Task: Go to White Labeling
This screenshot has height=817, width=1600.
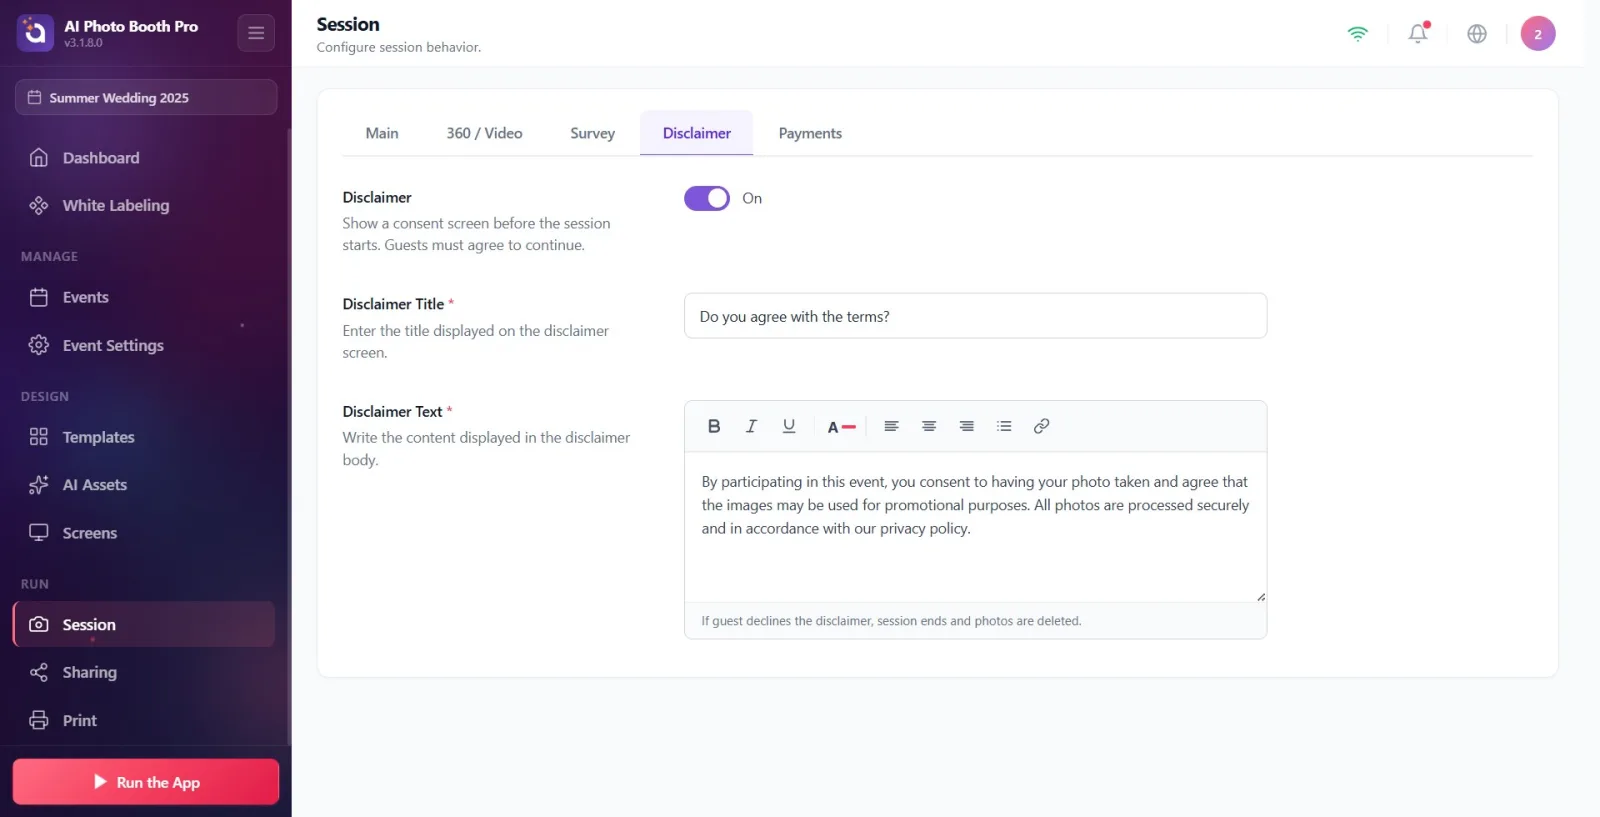Action: coord(146,205)
